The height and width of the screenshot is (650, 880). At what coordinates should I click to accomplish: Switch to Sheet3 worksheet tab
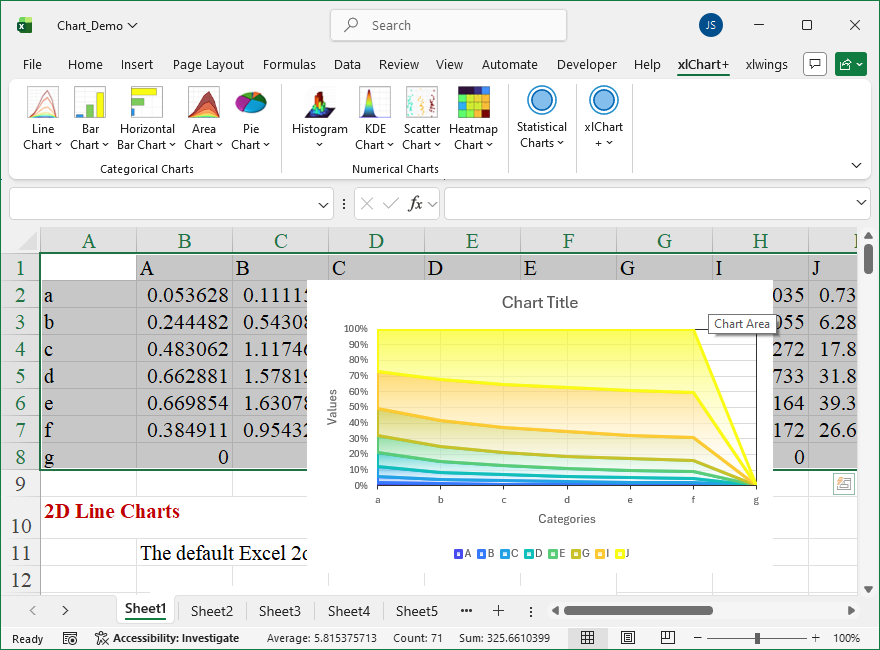[x=280, y=611]
